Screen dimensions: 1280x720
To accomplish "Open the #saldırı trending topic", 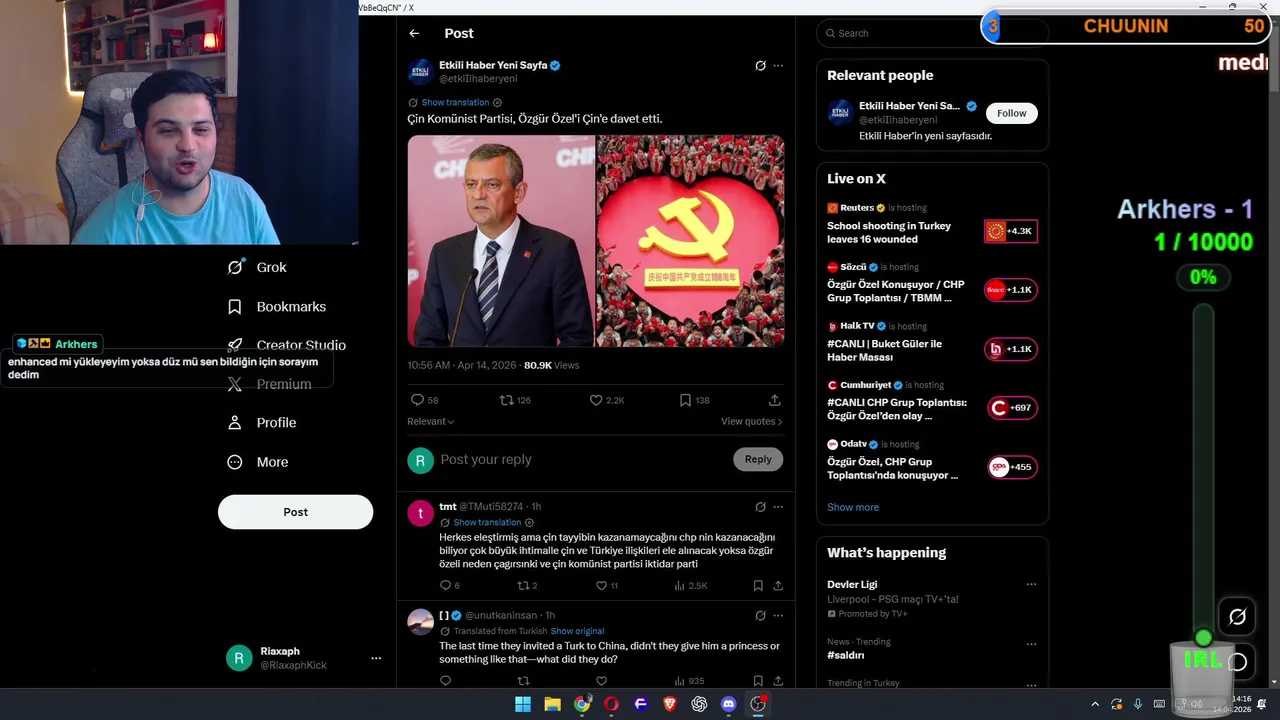I will (846, 655).
